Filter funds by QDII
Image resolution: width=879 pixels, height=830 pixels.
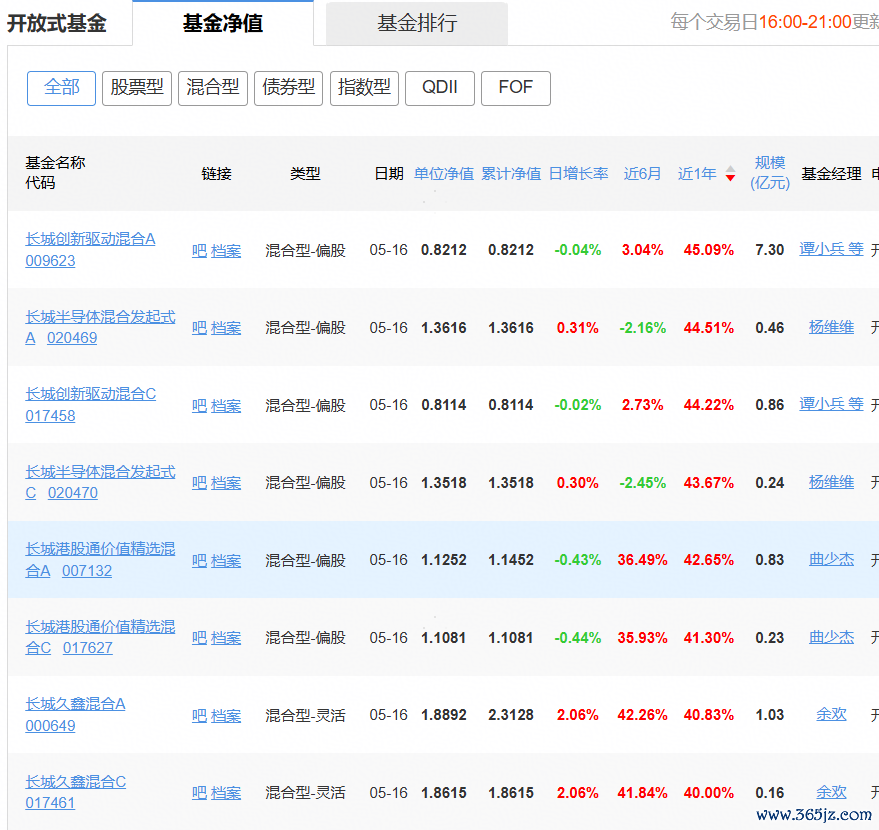pos(440,88)
